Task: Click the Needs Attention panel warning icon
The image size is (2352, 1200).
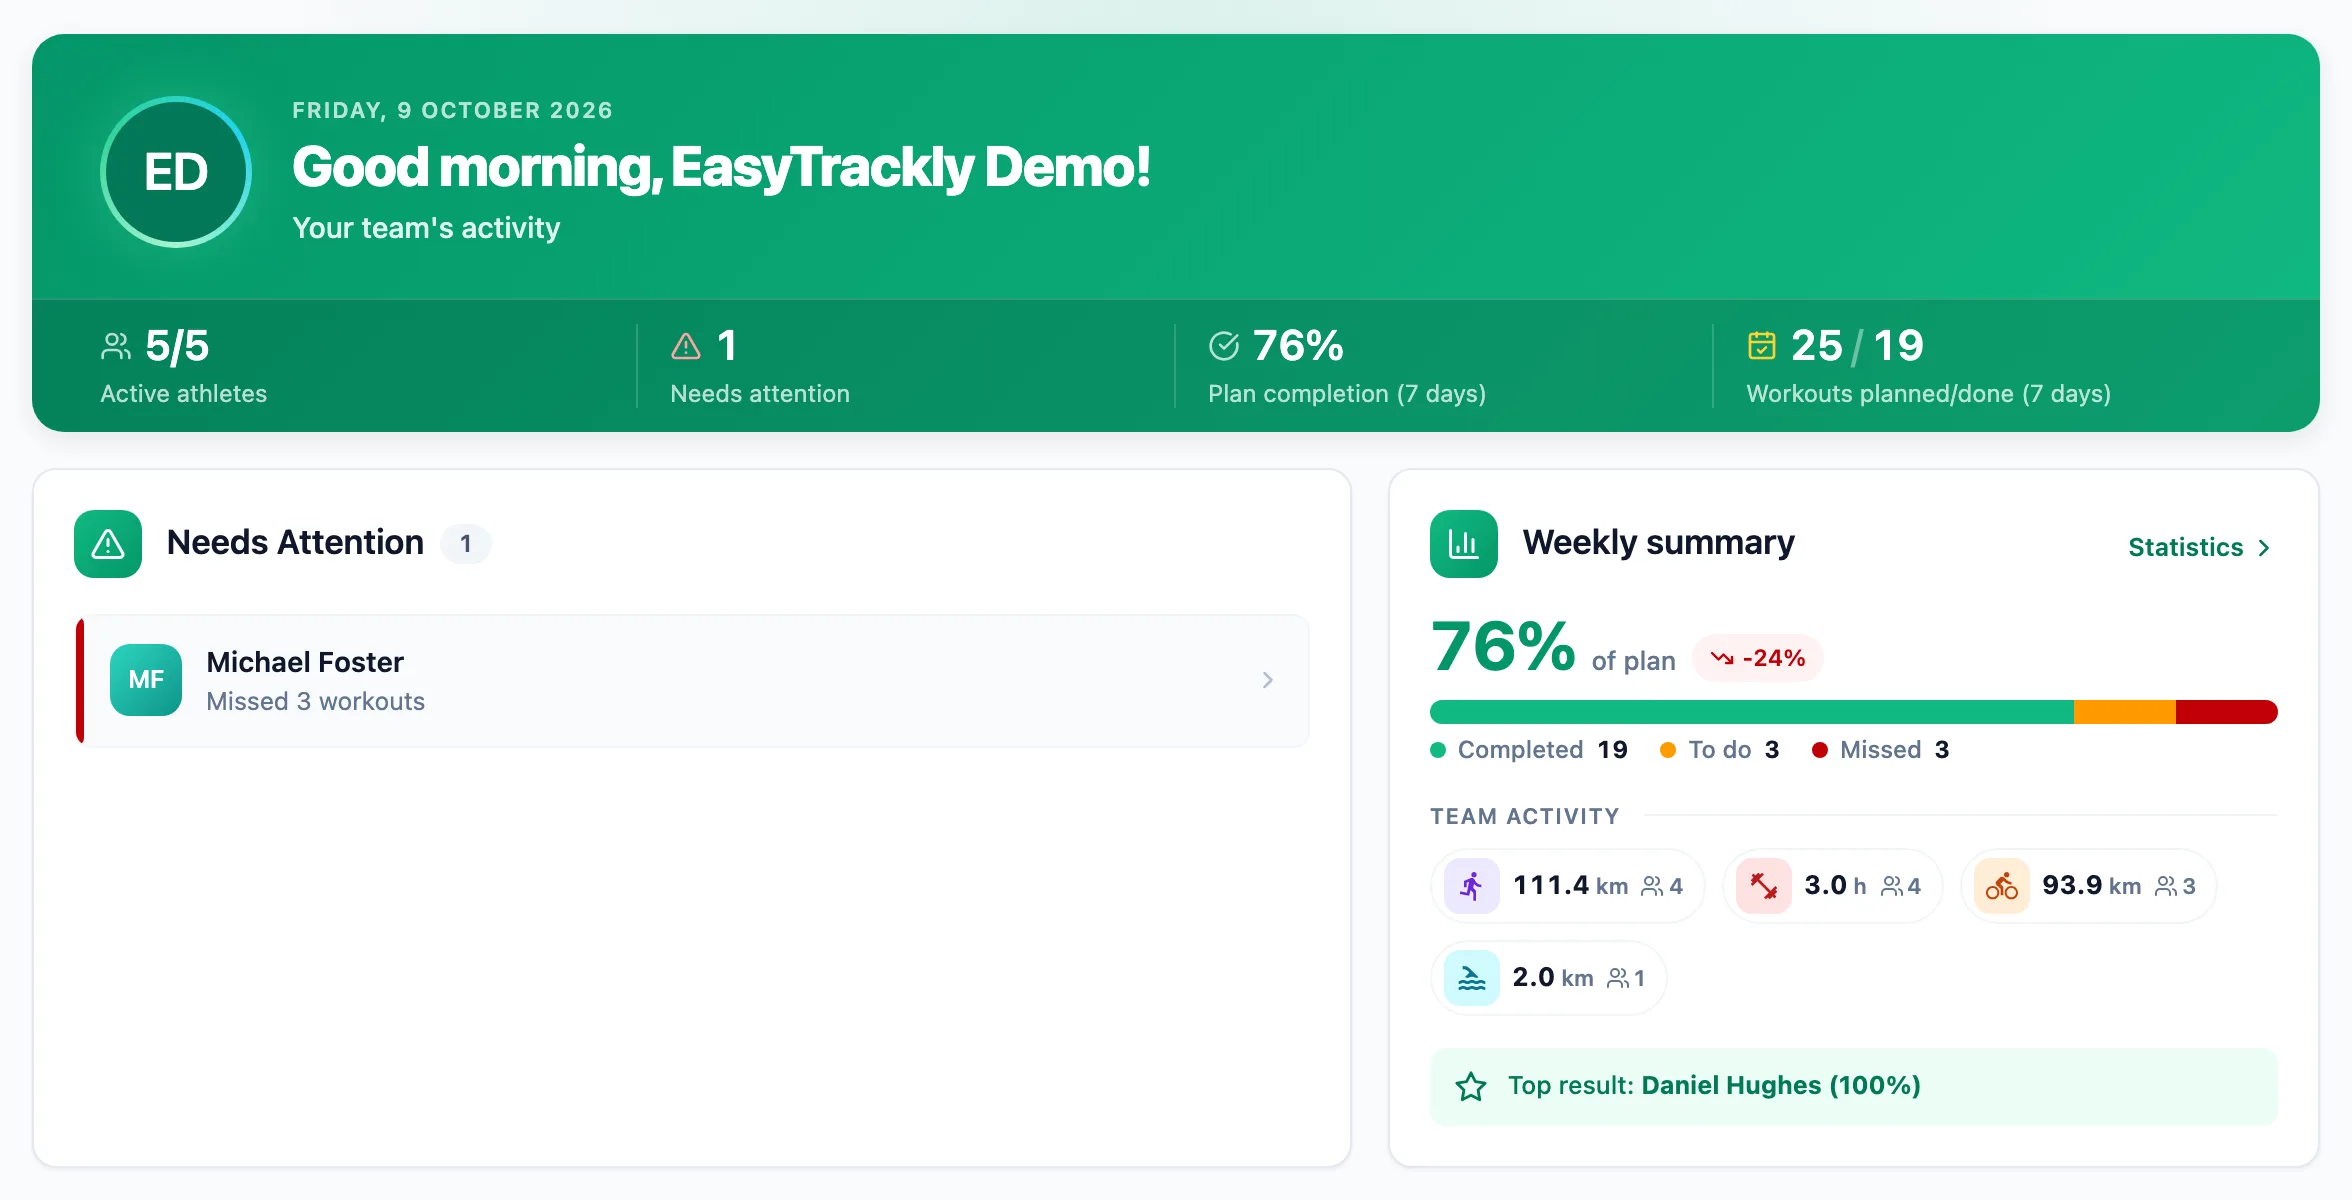Action: click(x=108, y=544)
